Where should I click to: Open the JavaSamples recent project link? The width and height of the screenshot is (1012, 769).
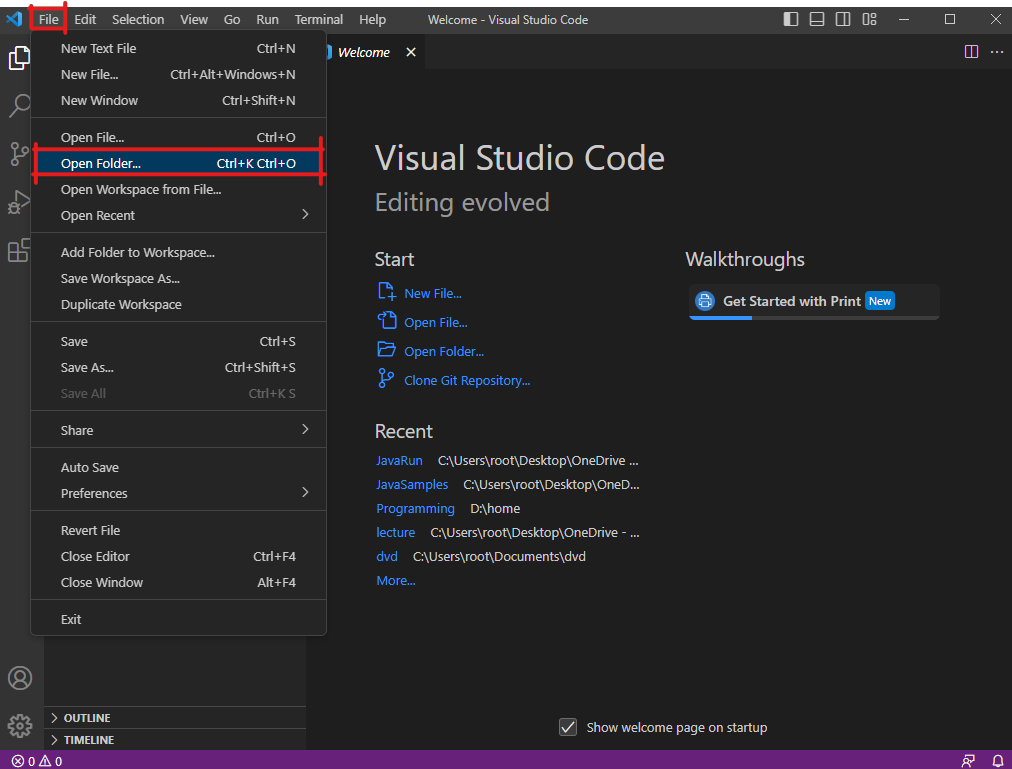click(x=412, y=484)
